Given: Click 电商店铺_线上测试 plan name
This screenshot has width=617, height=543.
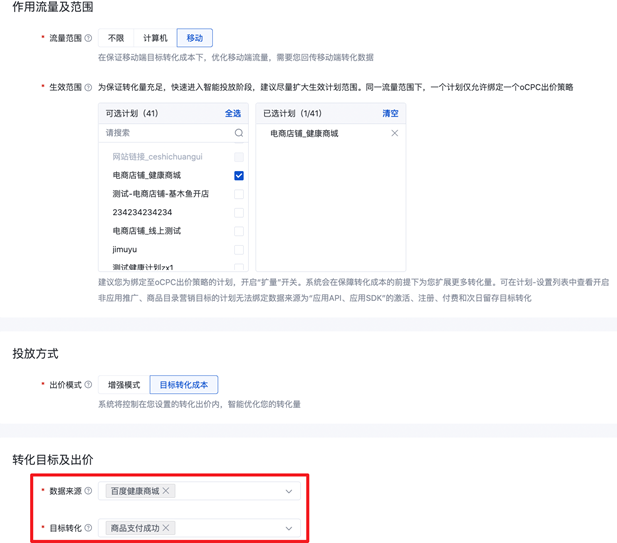Looking at the screenshot, I should point(147,231).
